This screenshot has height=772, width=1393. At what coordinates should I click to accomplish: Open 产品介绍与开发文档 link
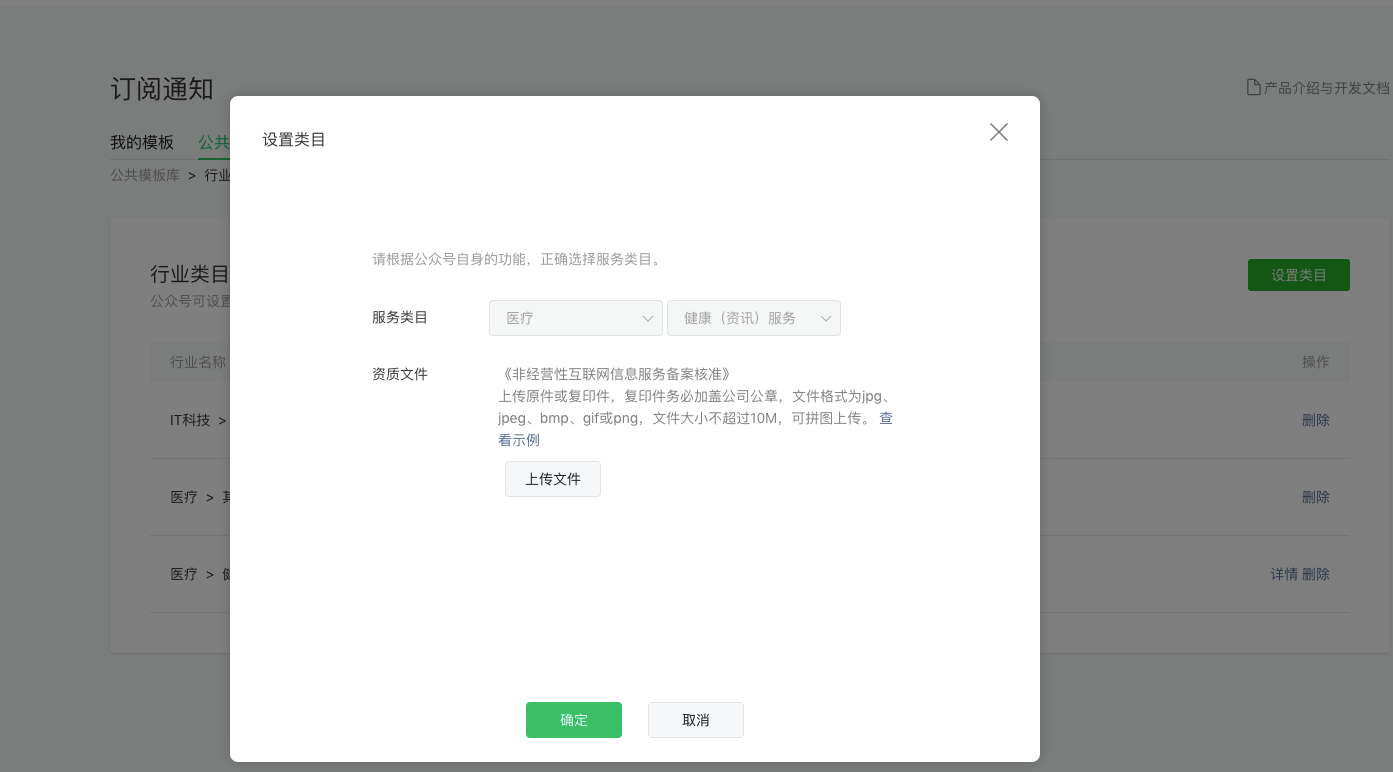[1327, 88]
